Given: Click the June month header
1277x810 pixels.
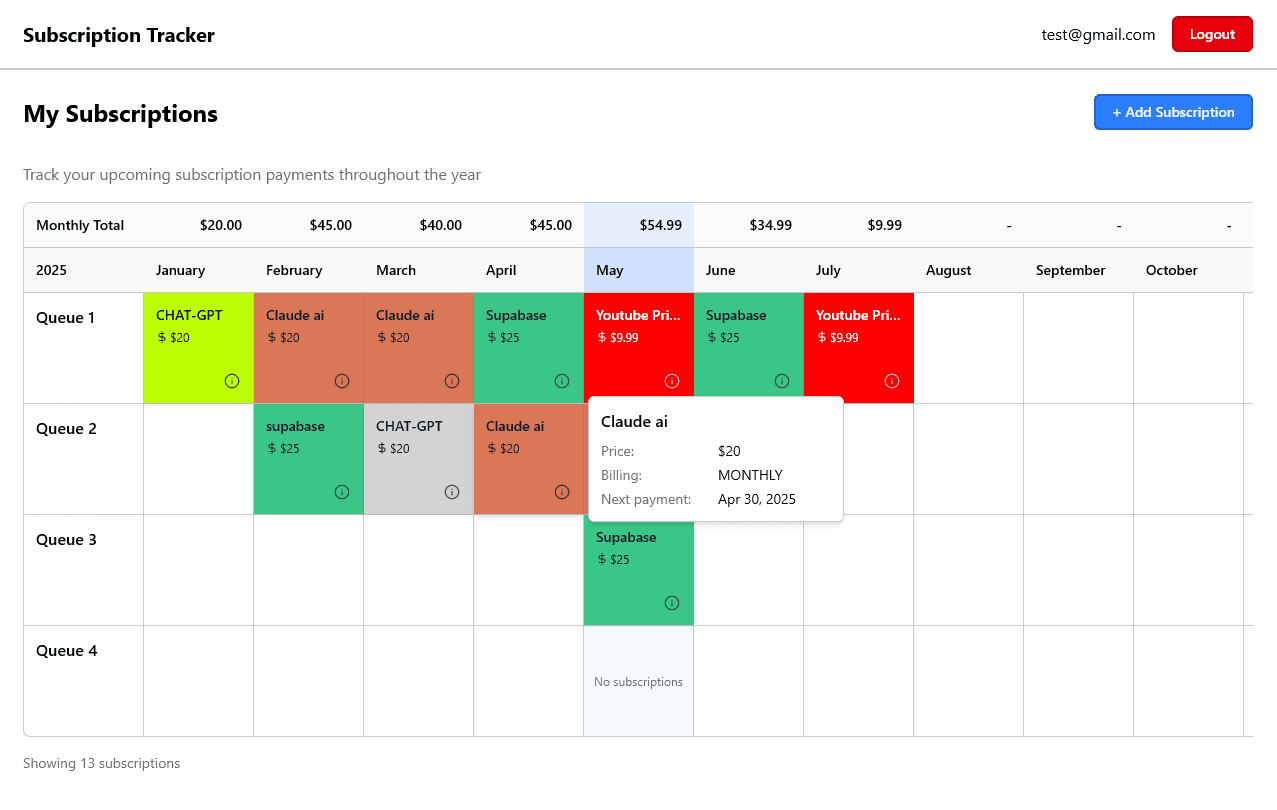Looking at the screenshot, I should coord(721,270).
